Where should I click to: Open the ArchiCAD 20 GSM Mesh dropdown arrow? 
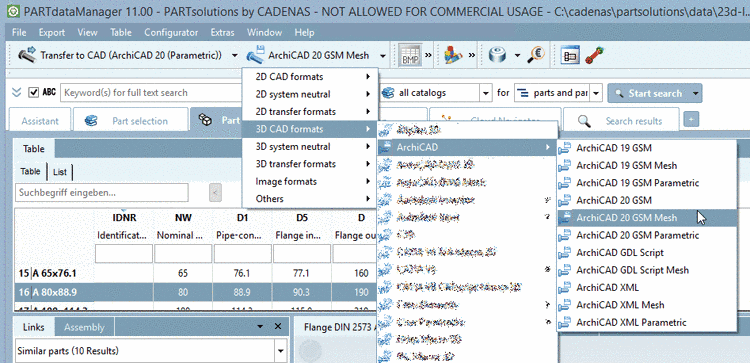pyautogui.click(x=383, y=55)
